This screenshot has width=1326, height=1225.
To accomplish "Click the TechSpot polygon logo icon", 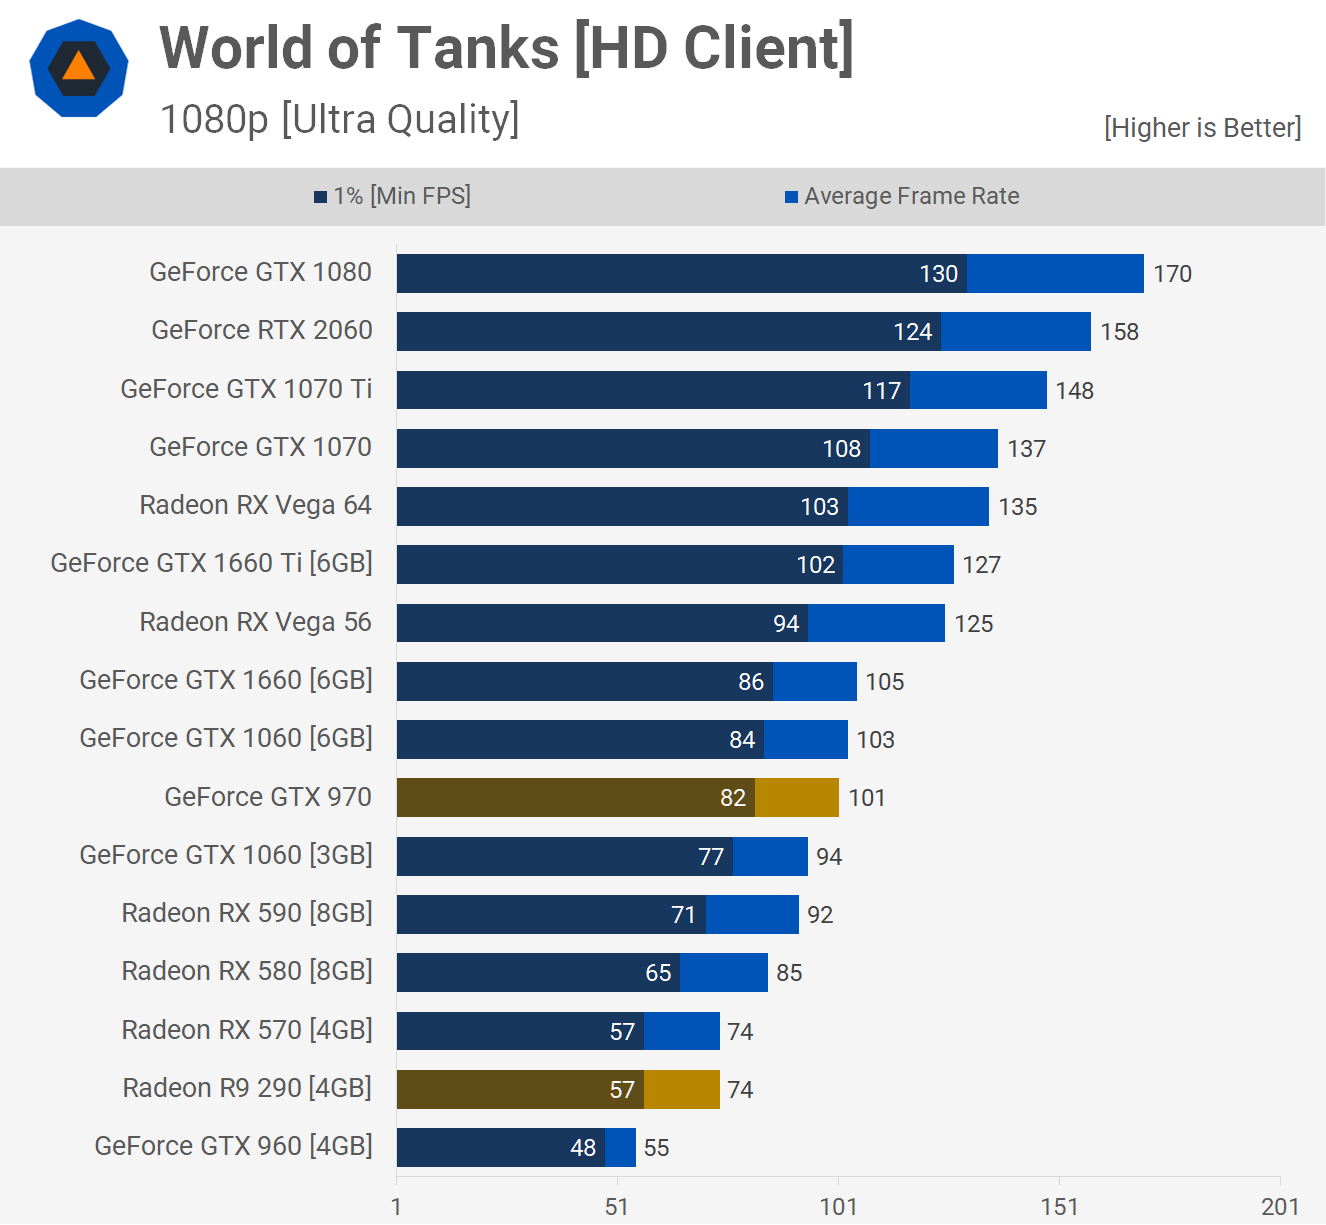I will [x=79, y=68].
